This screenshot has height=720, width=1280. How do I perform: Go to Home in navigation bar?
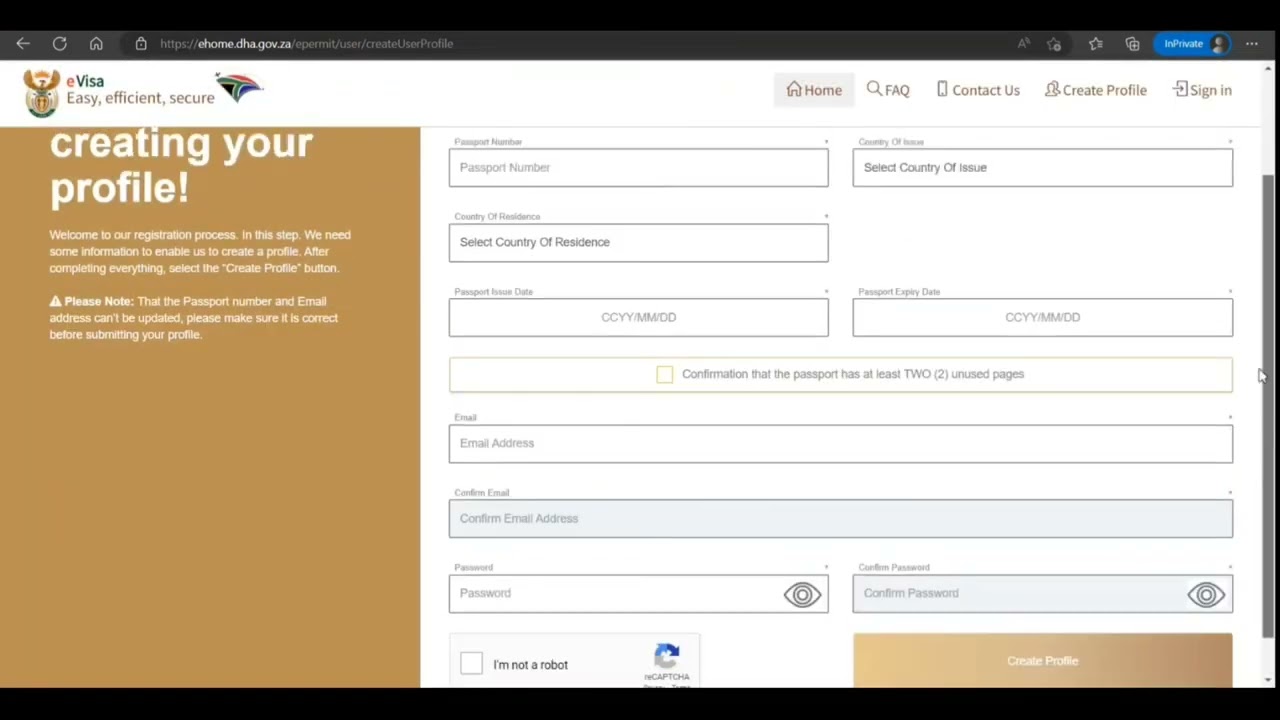tap(814, 90)
